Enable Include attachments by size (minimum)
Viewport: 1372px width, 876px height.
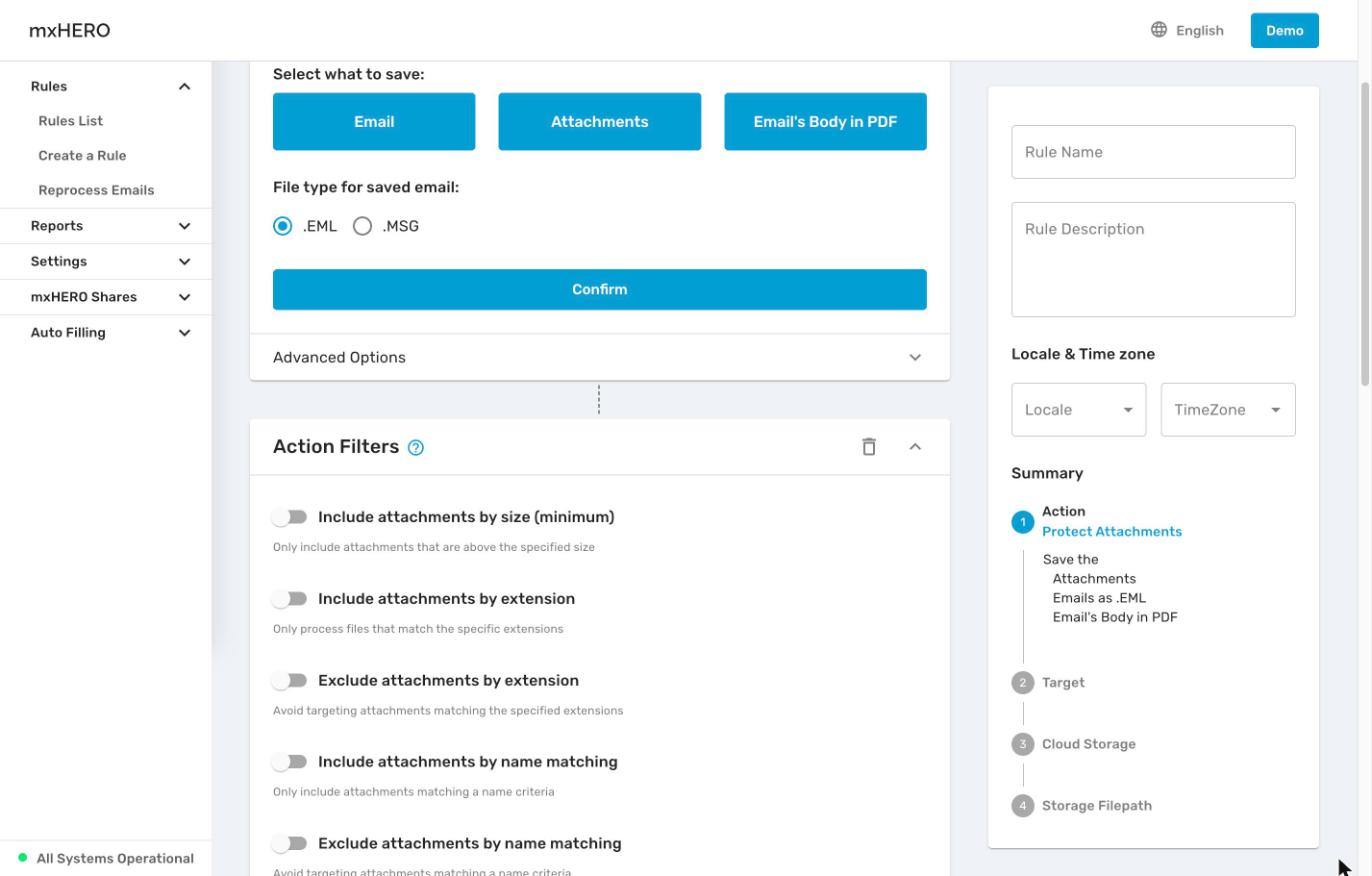tap(290, 517)
